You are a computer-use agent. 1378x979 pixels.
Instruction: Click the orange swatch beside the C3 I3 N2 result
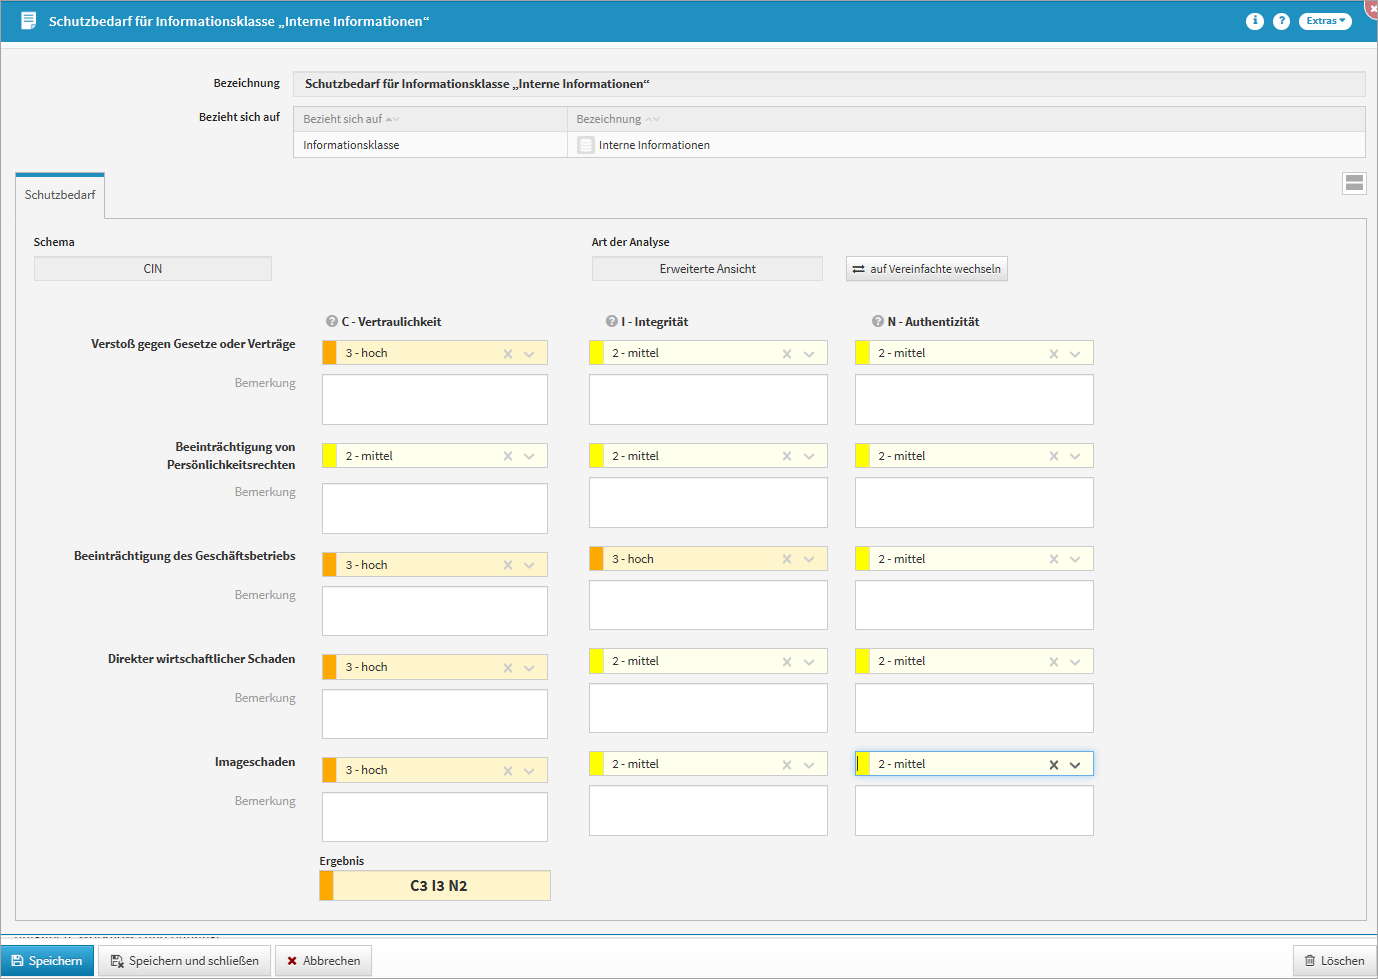(x=326, y=886)
